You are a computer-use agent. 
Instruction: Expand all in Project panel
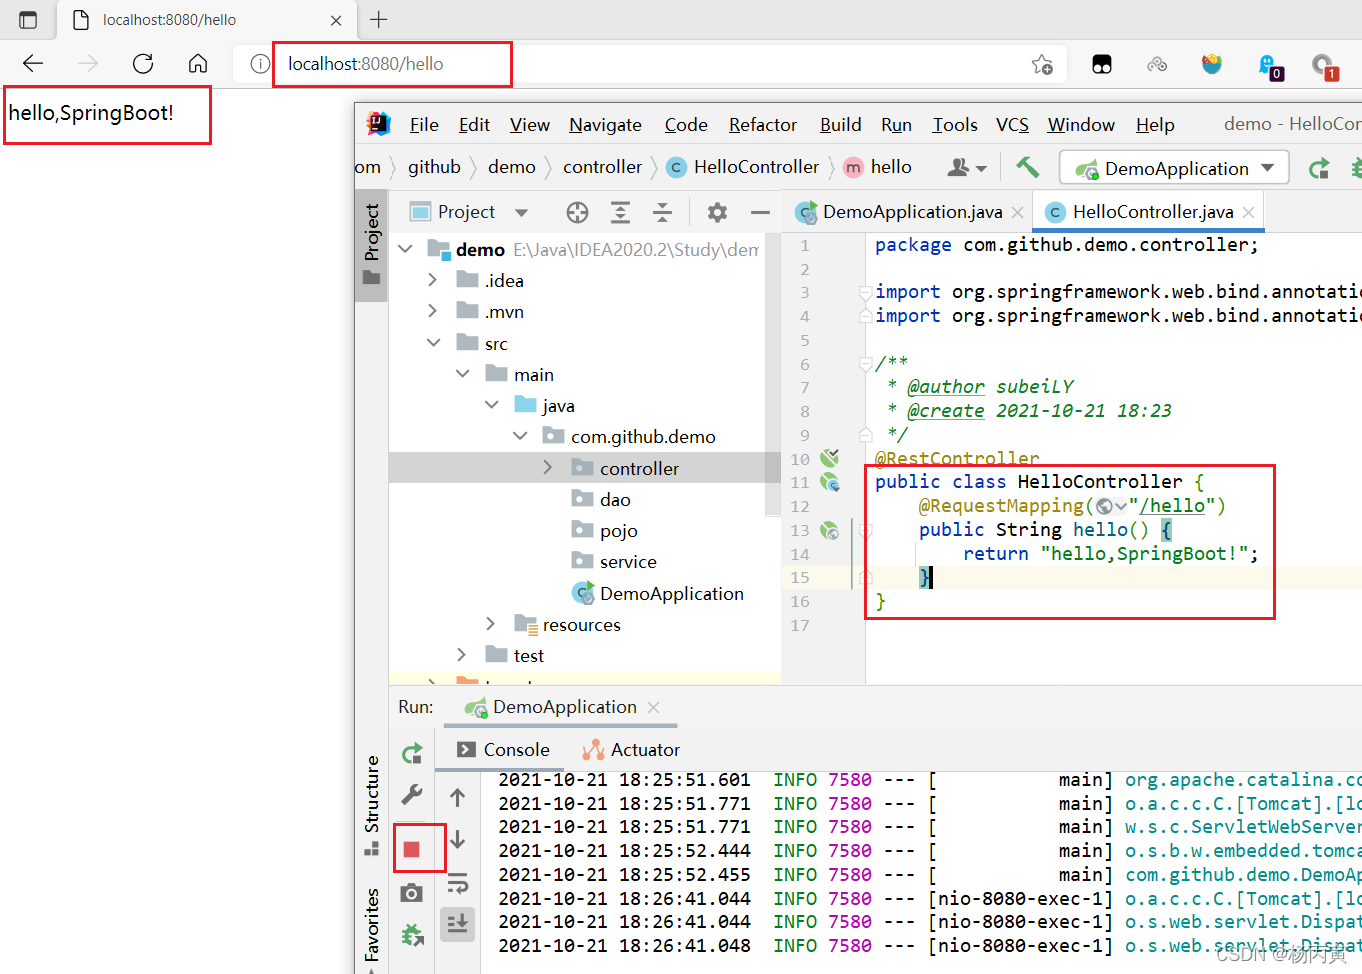620,212
